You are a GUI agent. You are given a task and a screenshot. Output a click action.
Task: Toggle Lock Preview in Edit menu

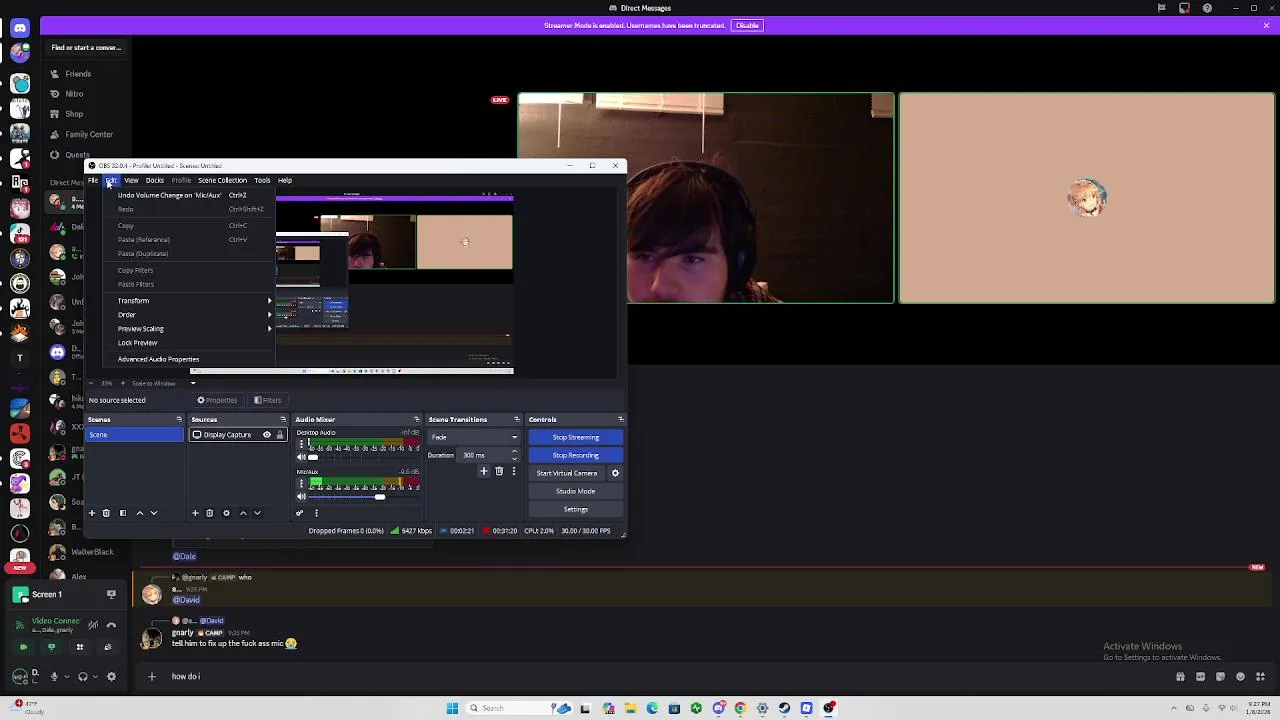tap(137, 343)
